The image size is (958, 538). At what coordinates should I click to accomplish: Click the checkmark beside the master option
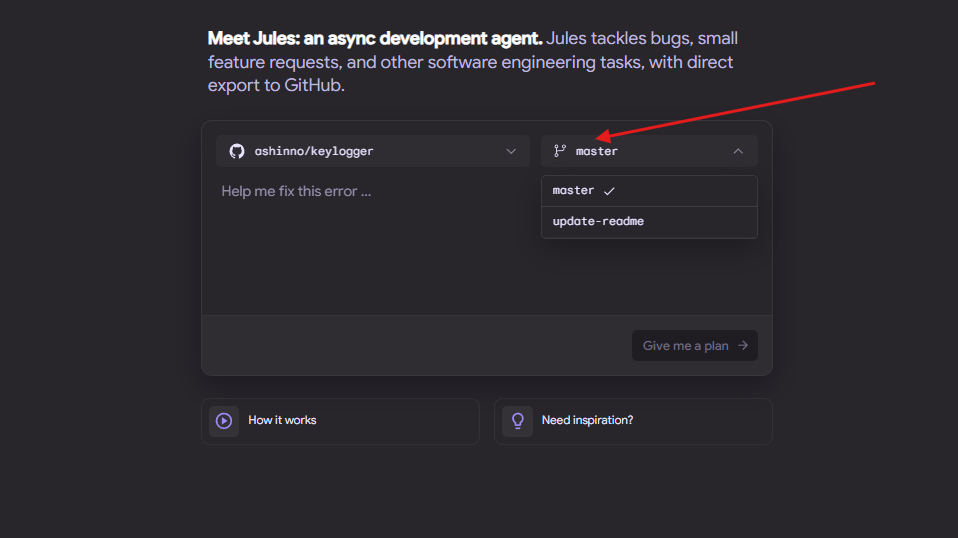click(609, 191)
